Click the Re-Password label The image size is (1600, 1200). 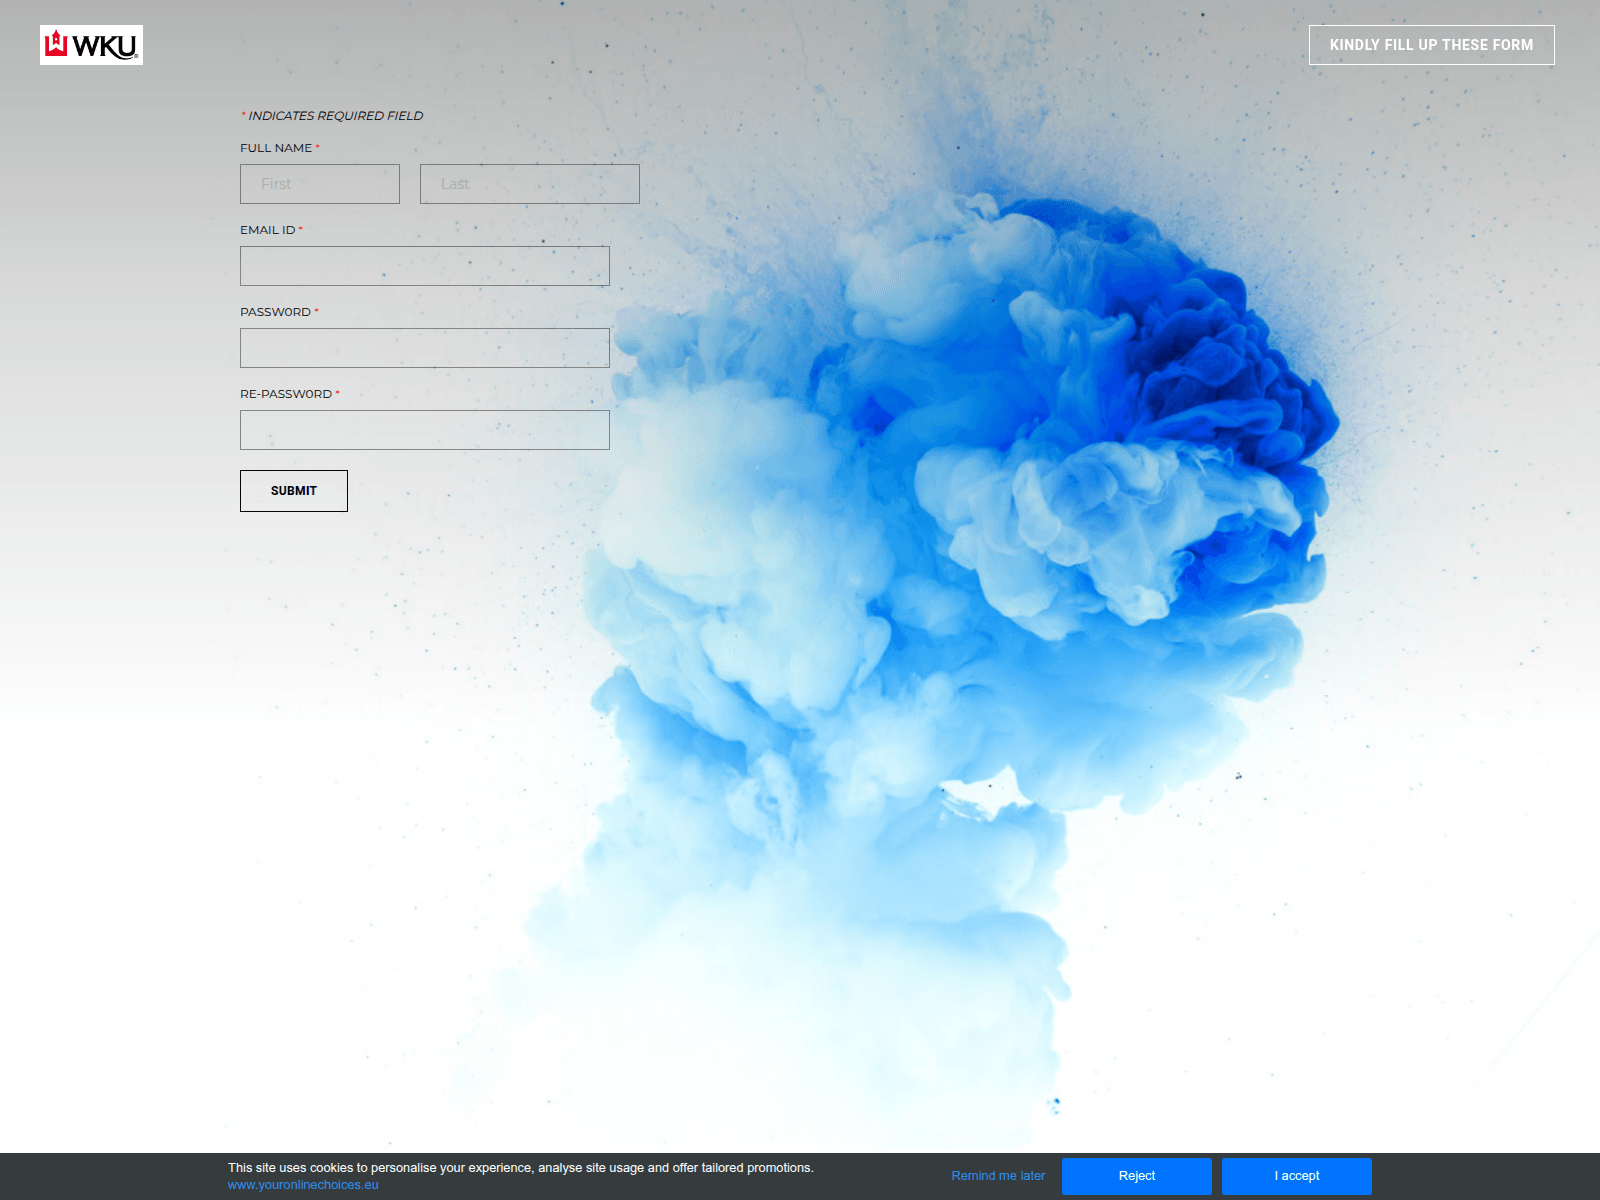point(290,394)
